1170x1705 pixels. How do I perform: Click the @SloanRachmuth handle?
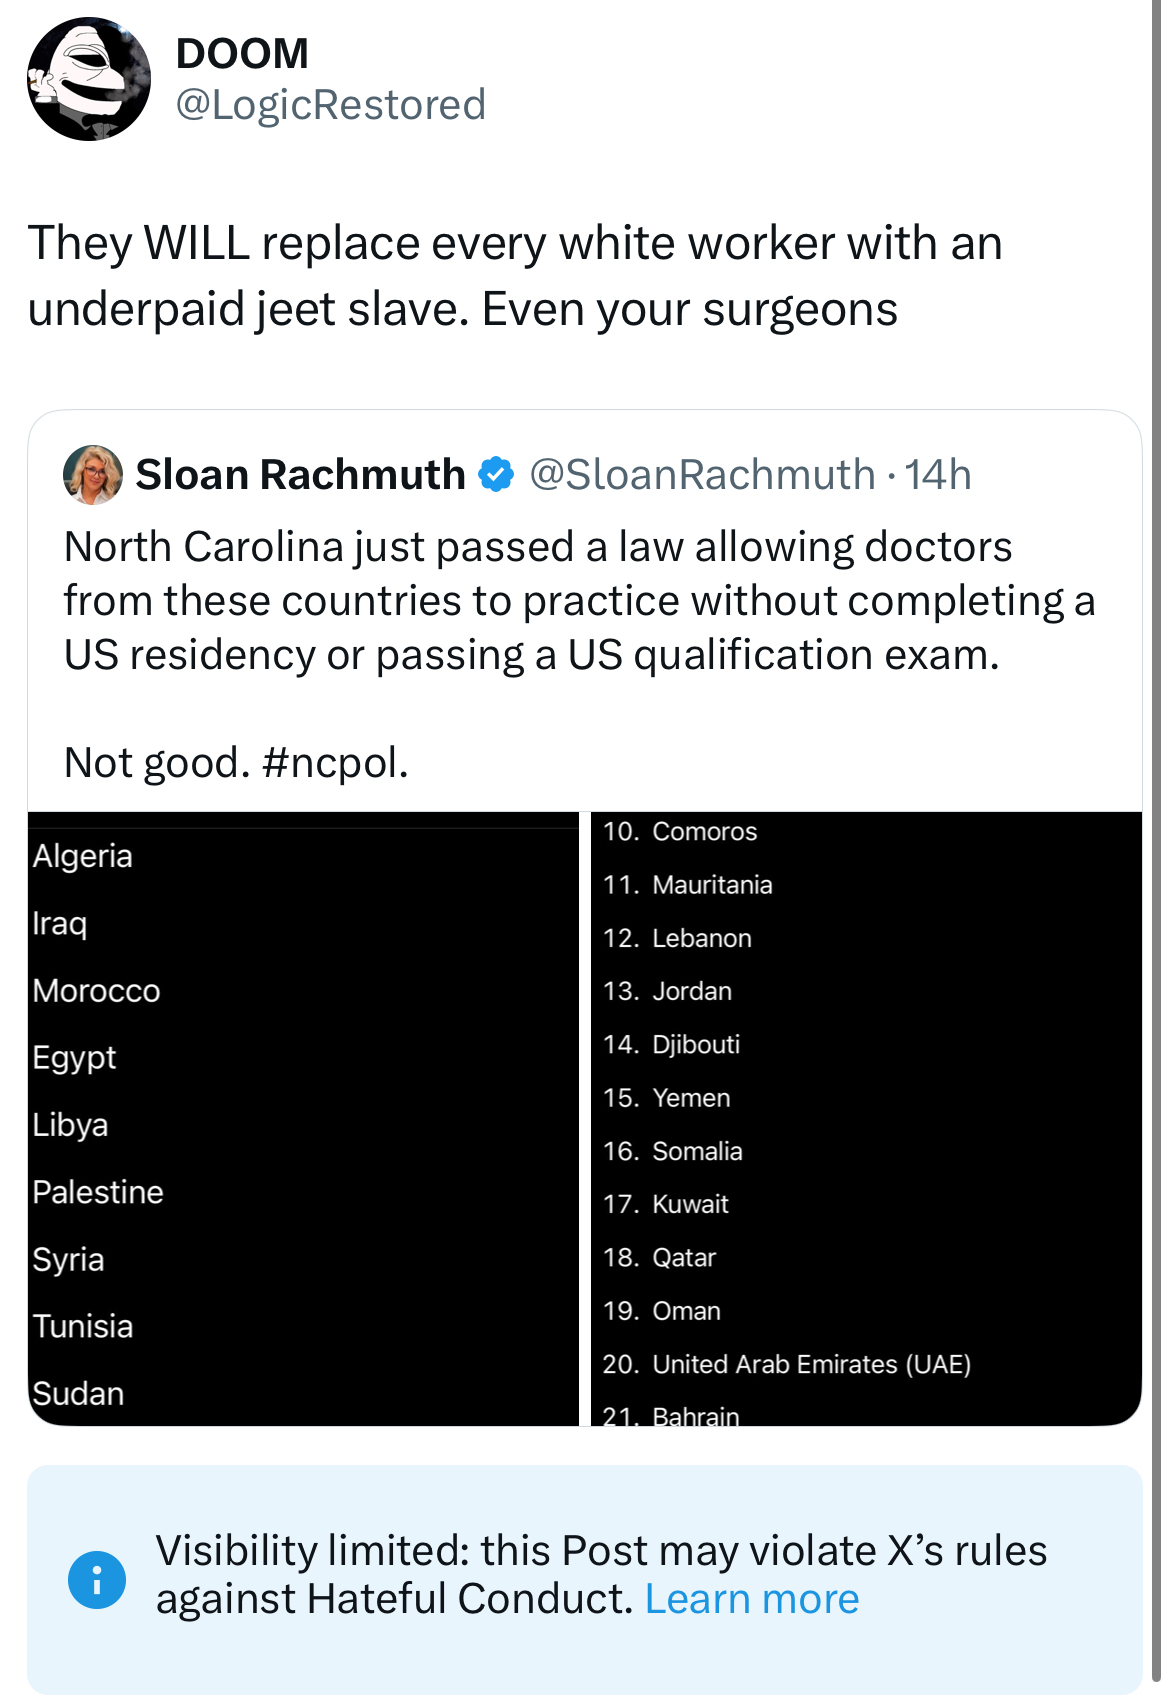pyautogui.click(x=702, y=474)
